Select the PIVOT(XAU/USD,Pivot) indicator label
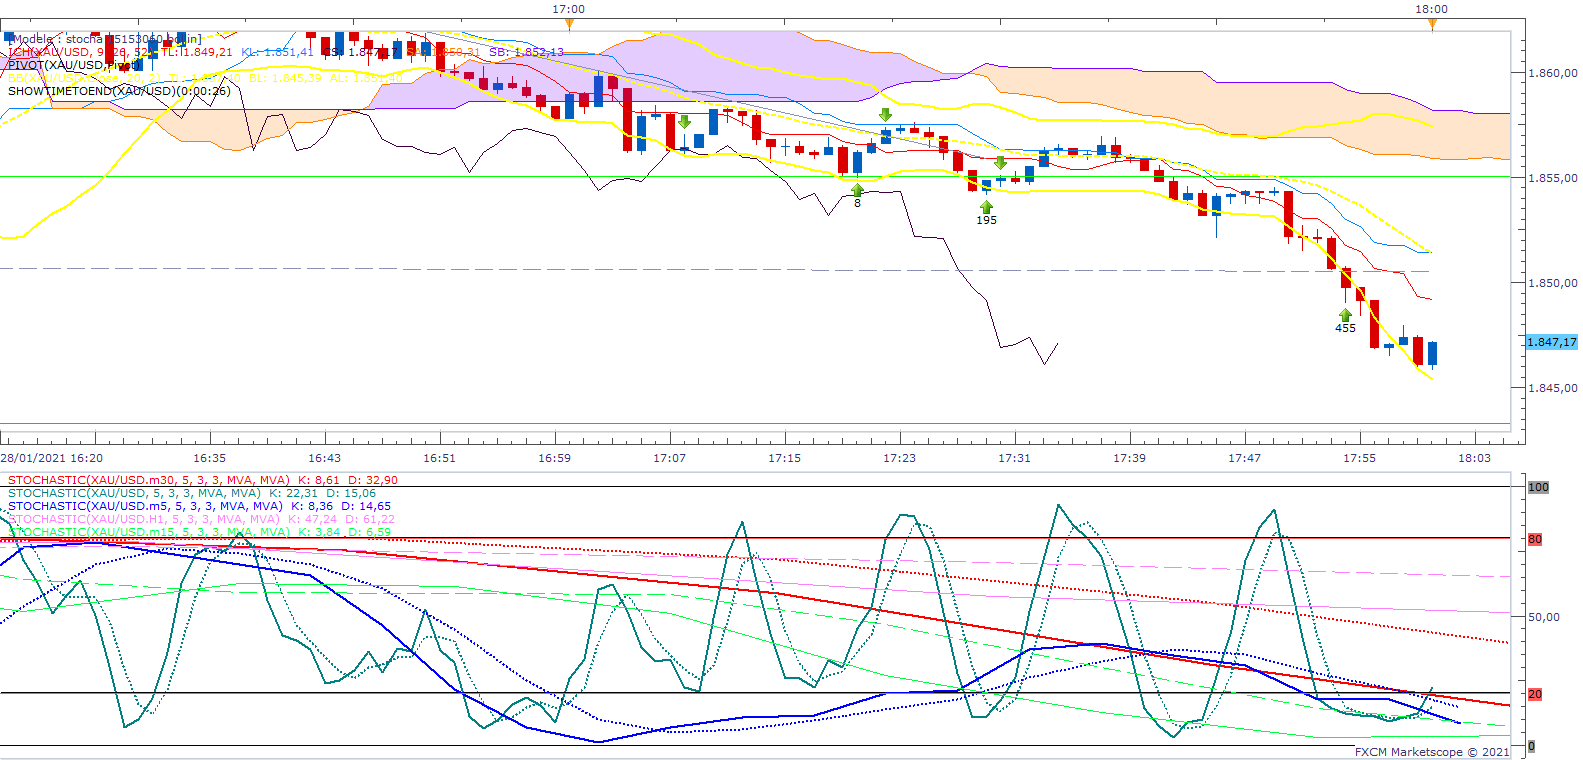The height and width of the screenshot is (760, 1583). [74, 65]
